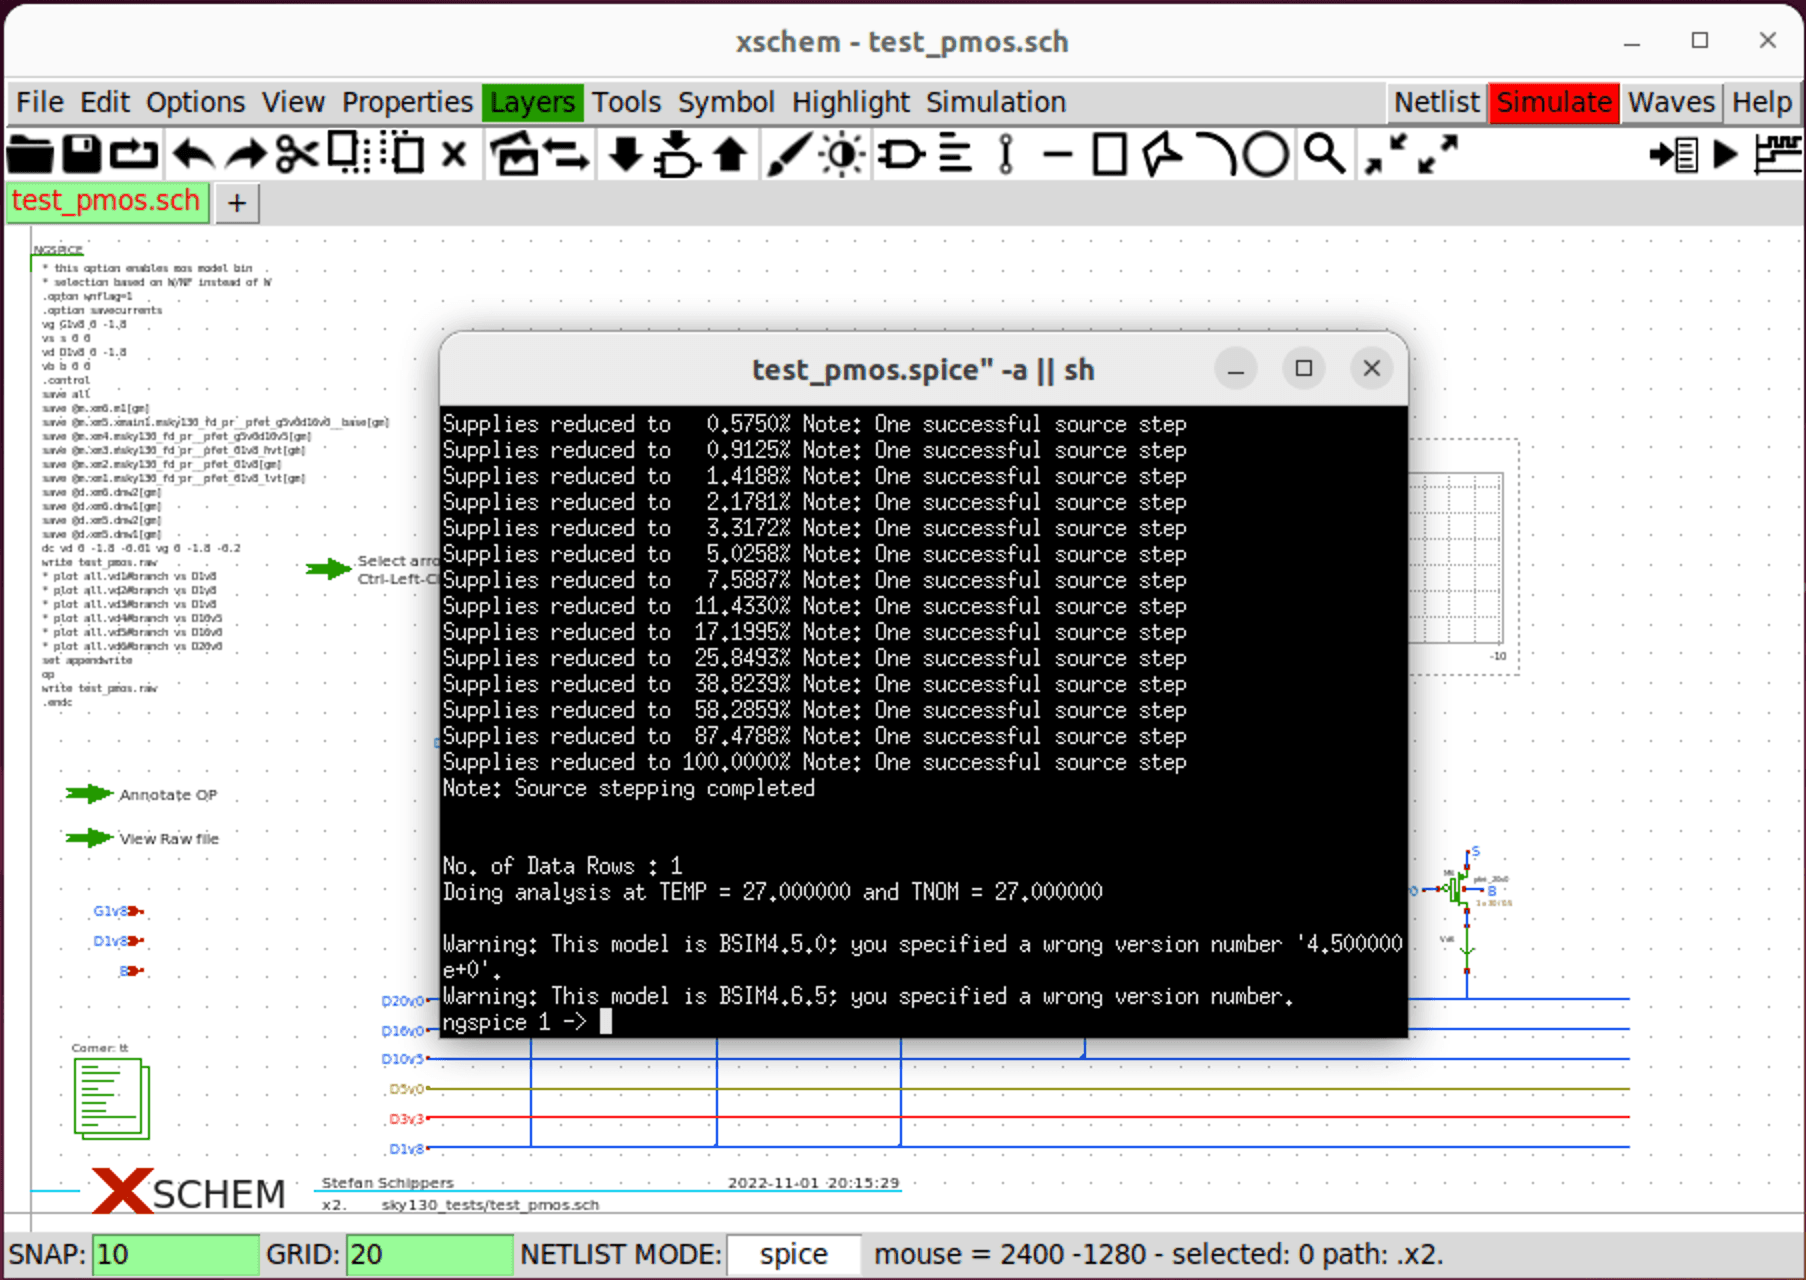The width and height of the screenshot is (1806, 1280).
Task: Select the draw arc tool
Action: click(x=1217, y=155)
